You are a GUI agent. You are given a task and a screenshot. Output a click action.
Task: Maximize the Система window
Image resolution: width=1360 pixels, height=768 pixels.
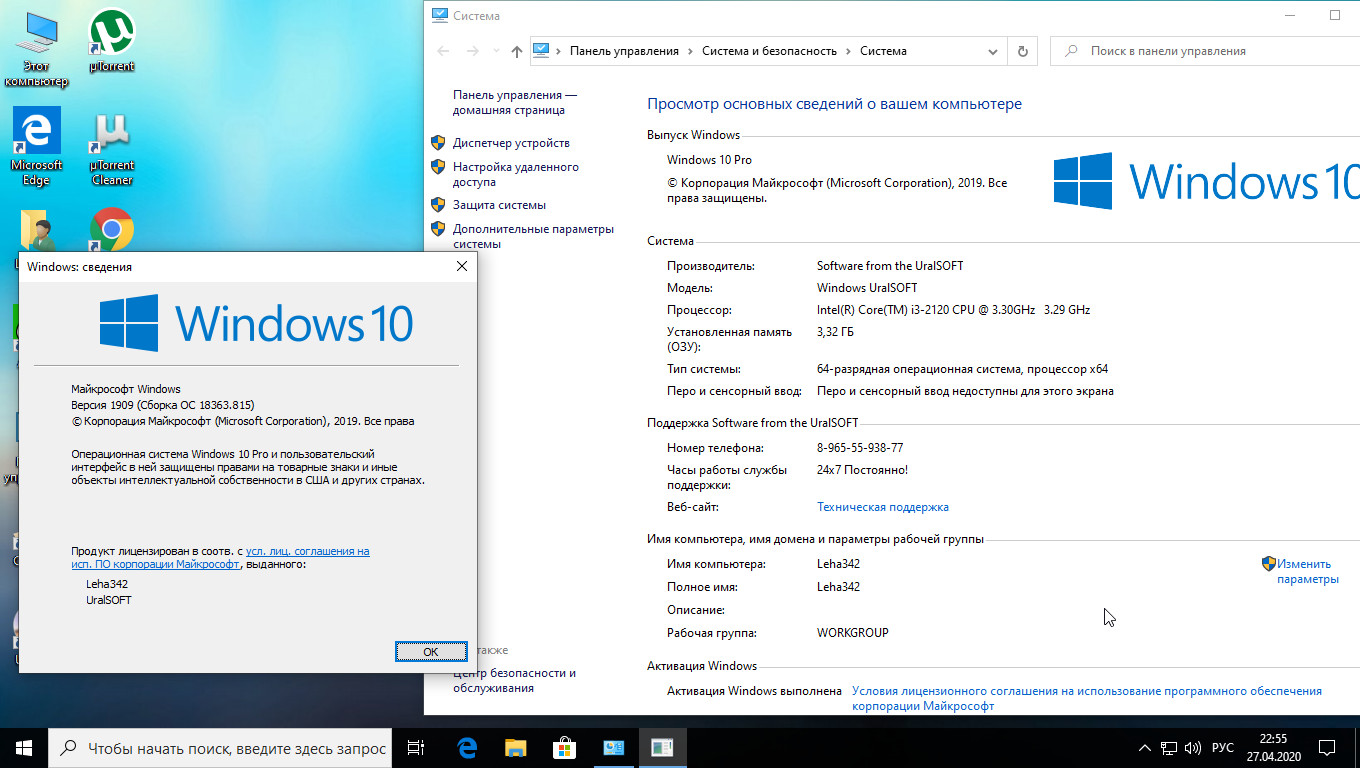click(1334, 15)
